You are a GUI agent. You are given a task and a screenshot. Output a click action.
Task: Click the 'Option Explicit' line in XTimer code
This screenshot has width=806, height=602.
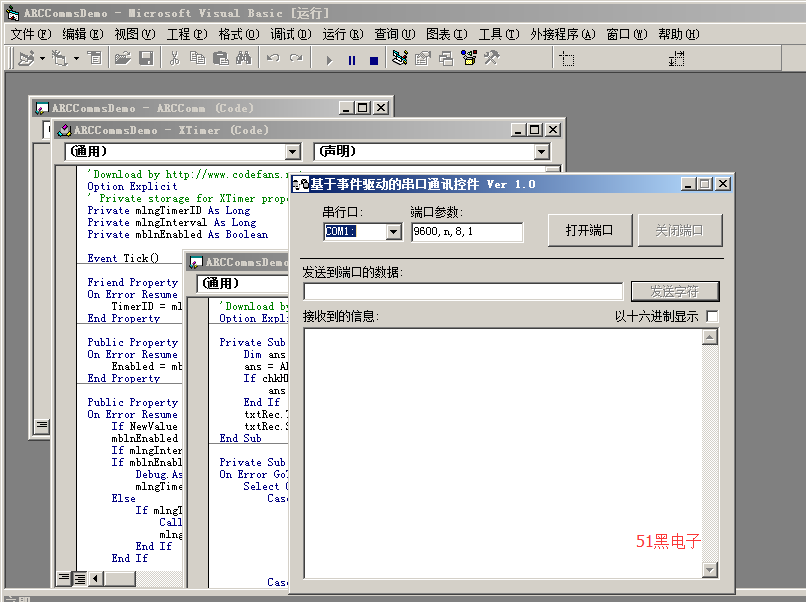[x=132, y=186]
